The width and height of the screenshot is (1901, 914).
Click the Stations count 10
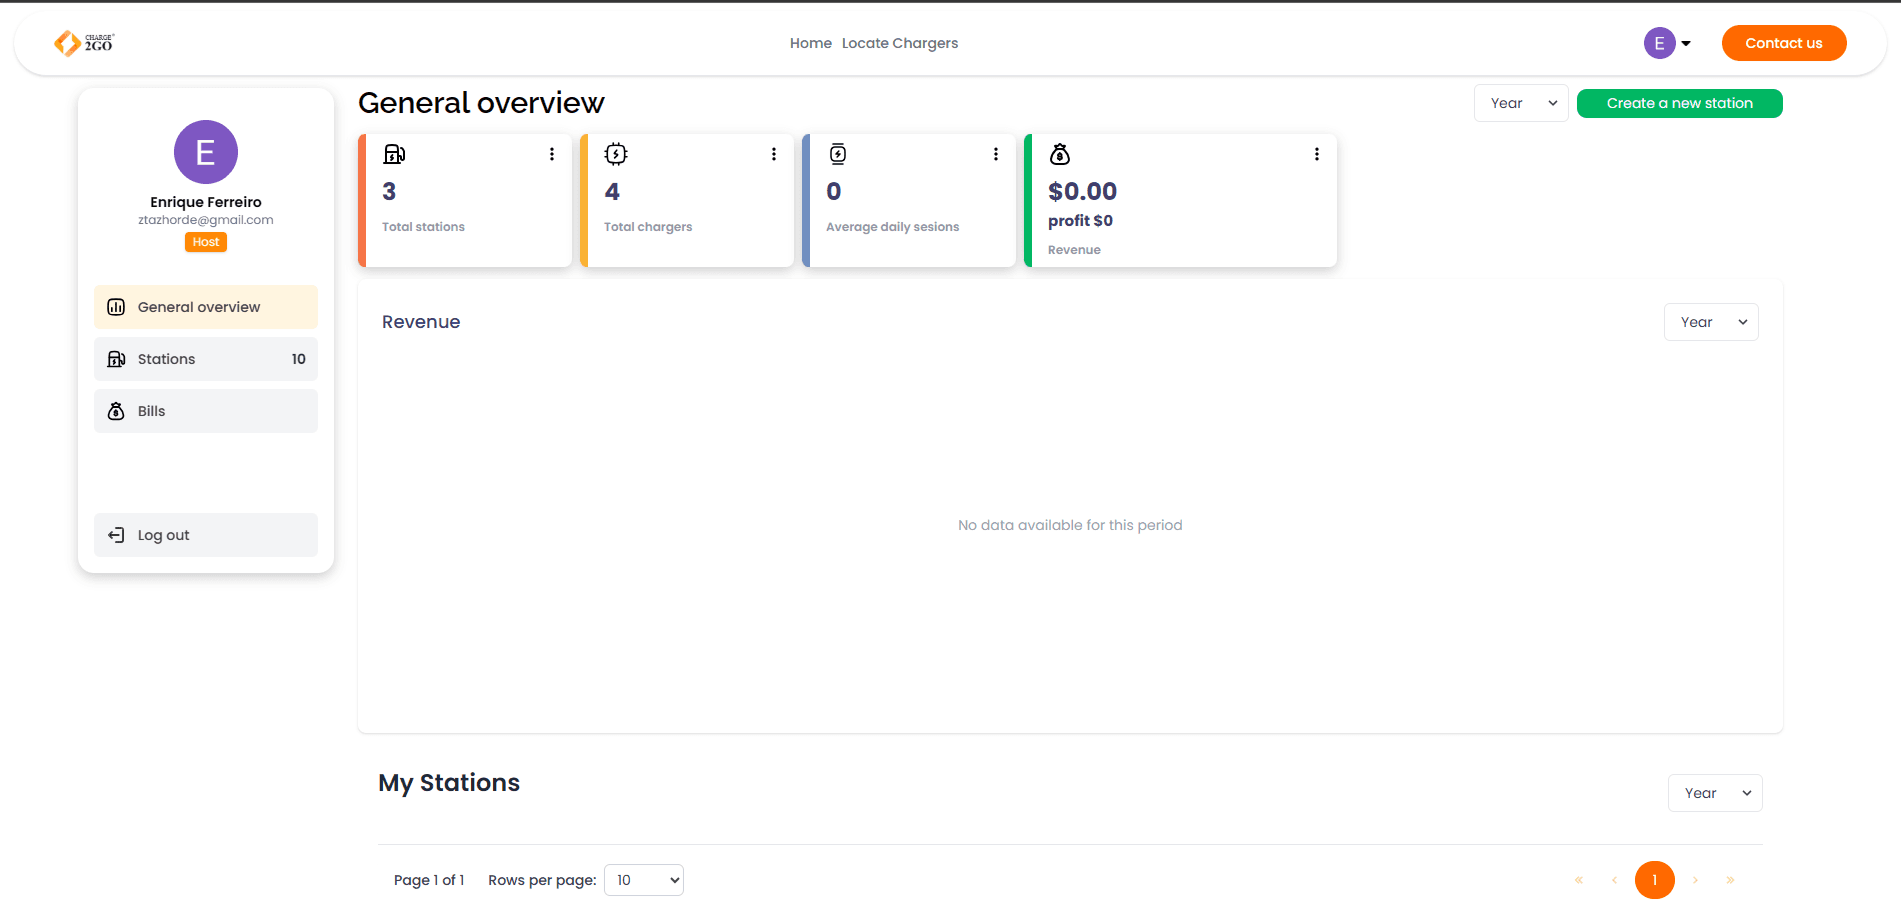tap(299, 359)
